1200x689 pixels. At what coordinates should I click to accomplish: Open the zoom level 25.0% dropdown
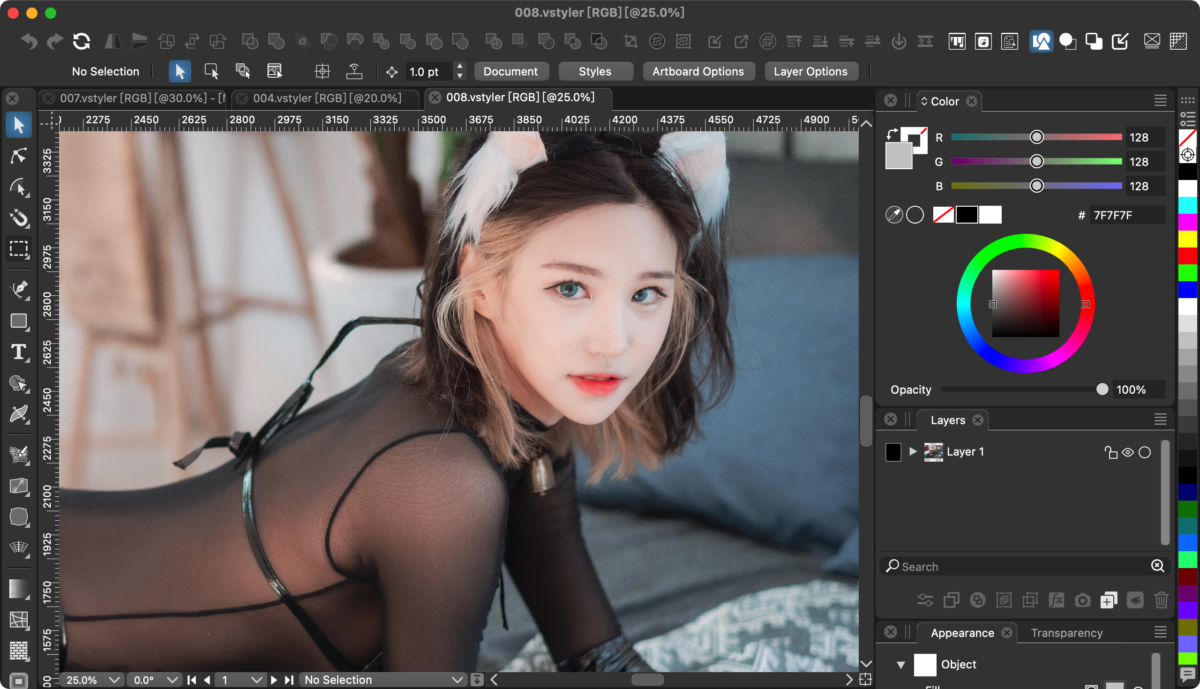[x=91, y=680]
